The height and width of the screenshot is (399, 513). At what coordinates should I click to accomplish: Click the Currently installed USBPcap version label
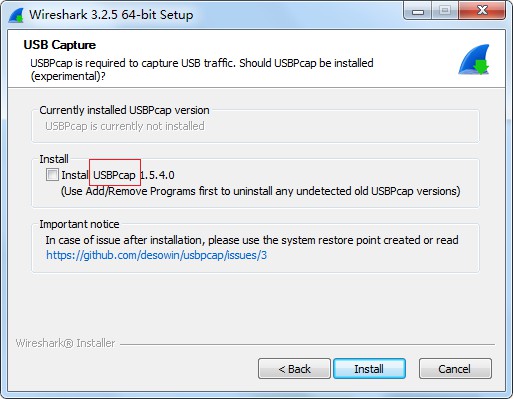124,110
